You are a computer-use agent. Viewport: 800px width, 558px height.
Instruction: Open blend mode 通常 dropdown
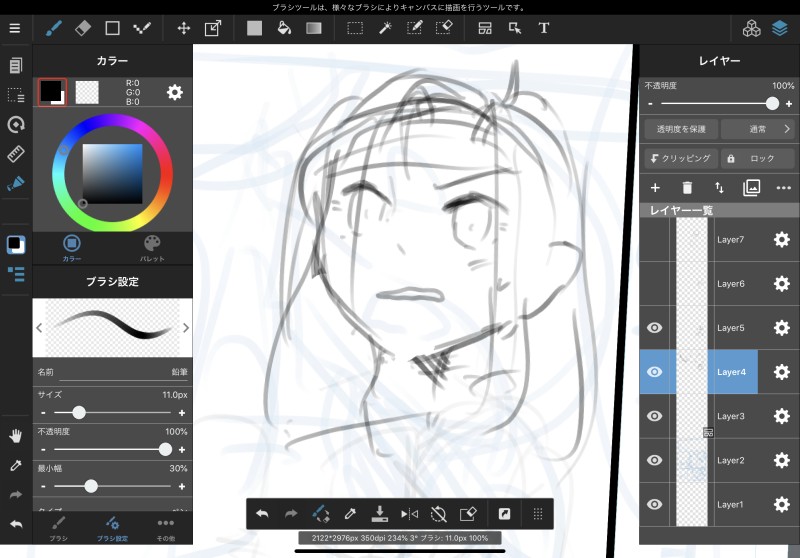tap(758, 129)
